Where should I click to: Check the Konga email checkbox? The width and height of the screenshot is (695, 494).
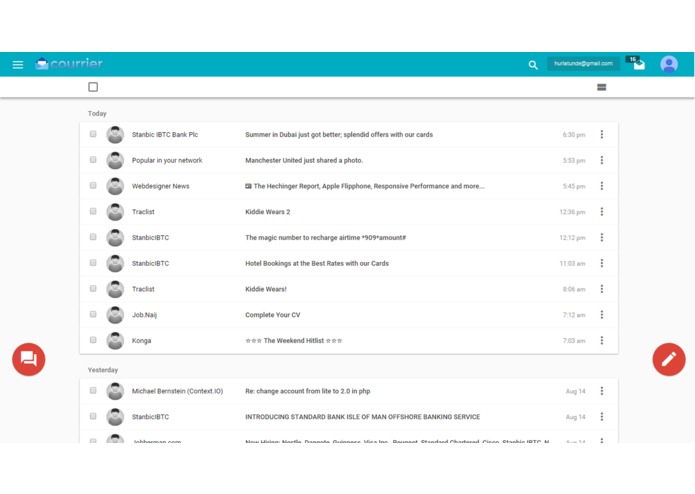tap(93, 339)
